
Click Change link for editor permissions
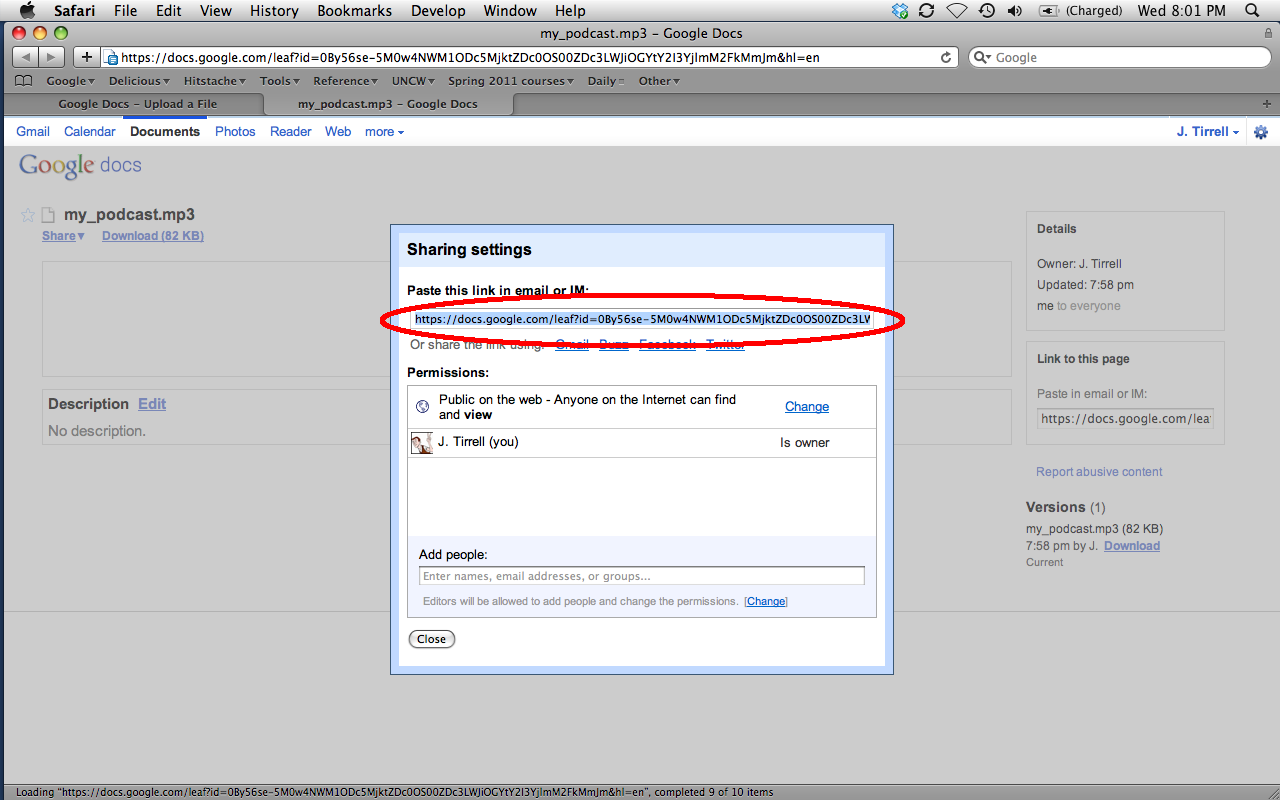click(766, 601)
